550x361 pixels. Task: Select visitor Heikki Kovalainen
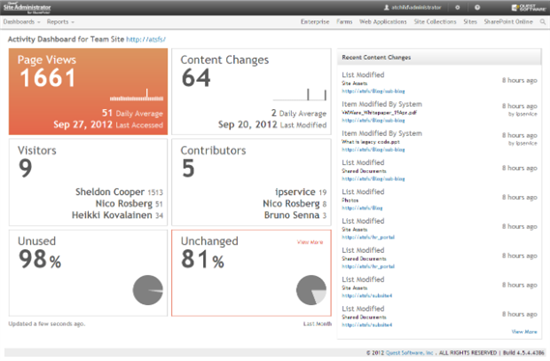click(112, 215)
